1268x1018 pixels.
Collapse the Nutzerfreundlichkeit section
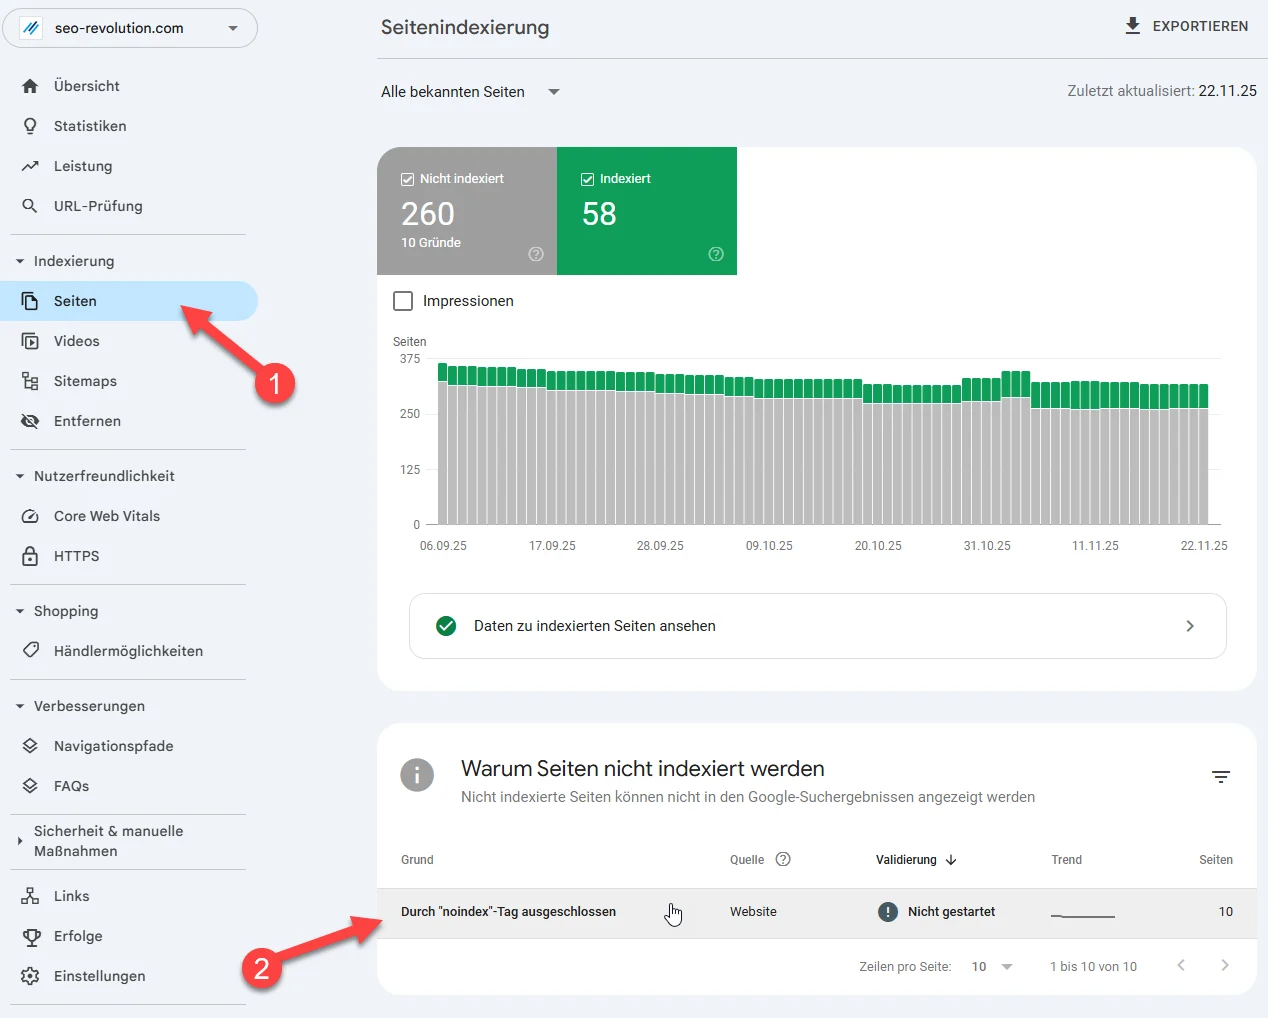click(19, 476)
